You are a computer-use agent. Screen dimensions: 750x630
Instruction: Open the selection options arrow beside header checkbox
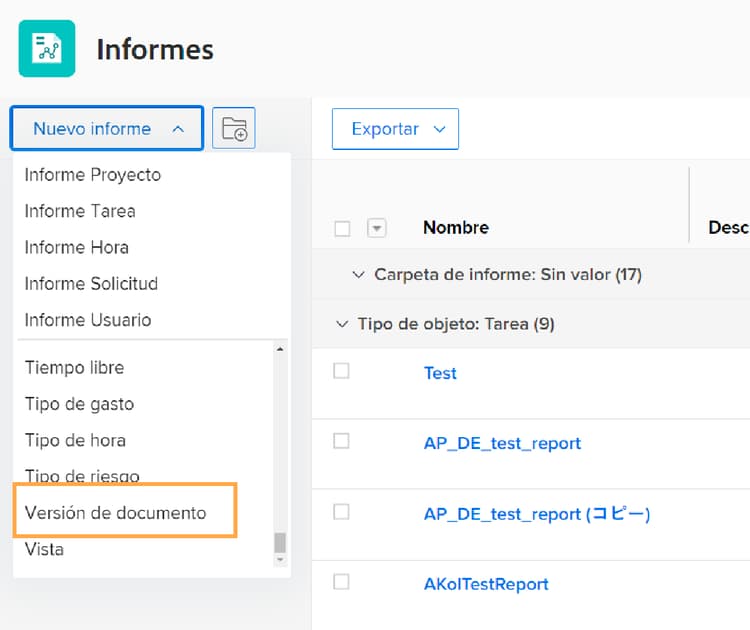pos(377,228)
